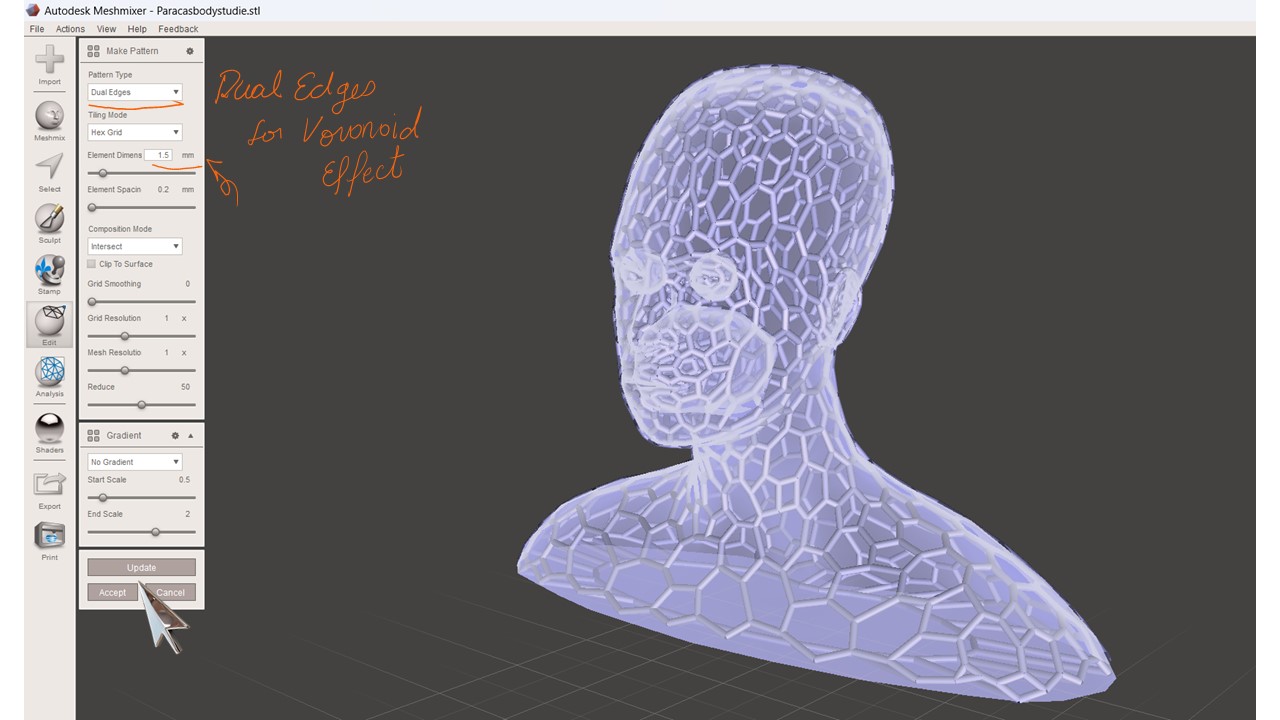Open Gradient panel settings gear
The height and width of the screenshot is (720, 1280).
(175, 436)
